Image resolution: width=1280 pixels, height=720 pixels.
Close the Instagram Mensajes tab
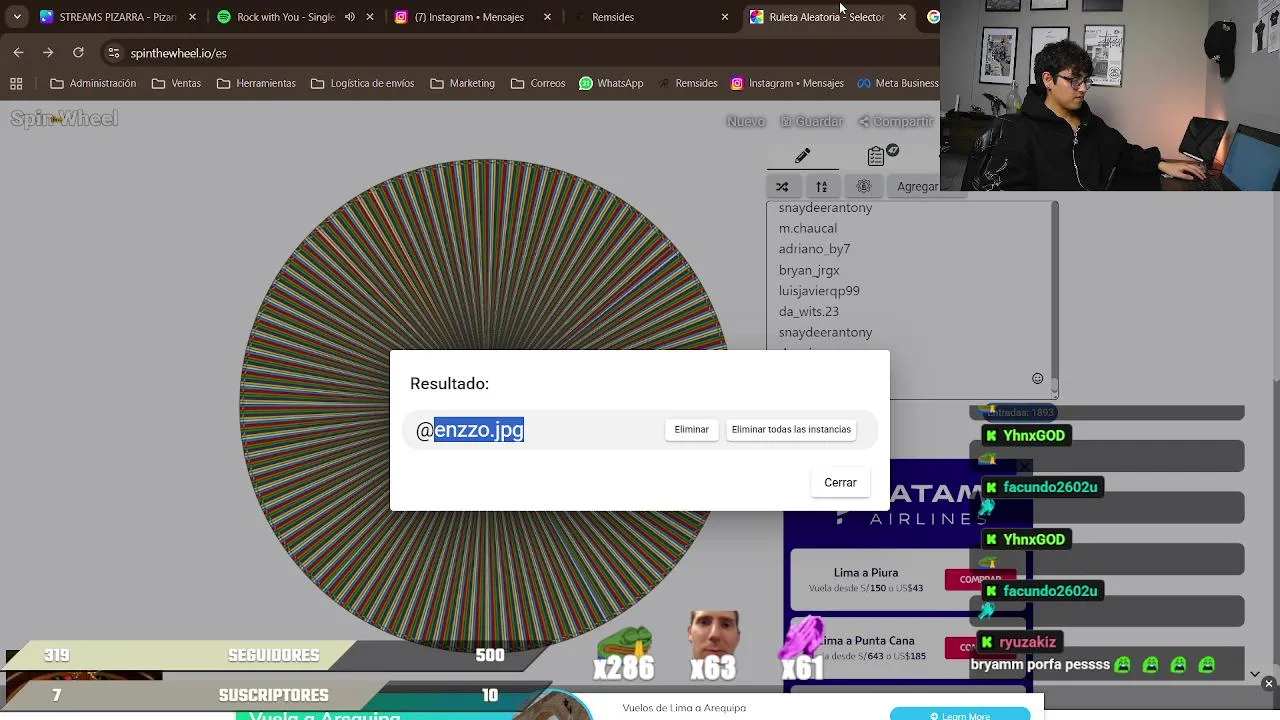[x=547, y=17]
